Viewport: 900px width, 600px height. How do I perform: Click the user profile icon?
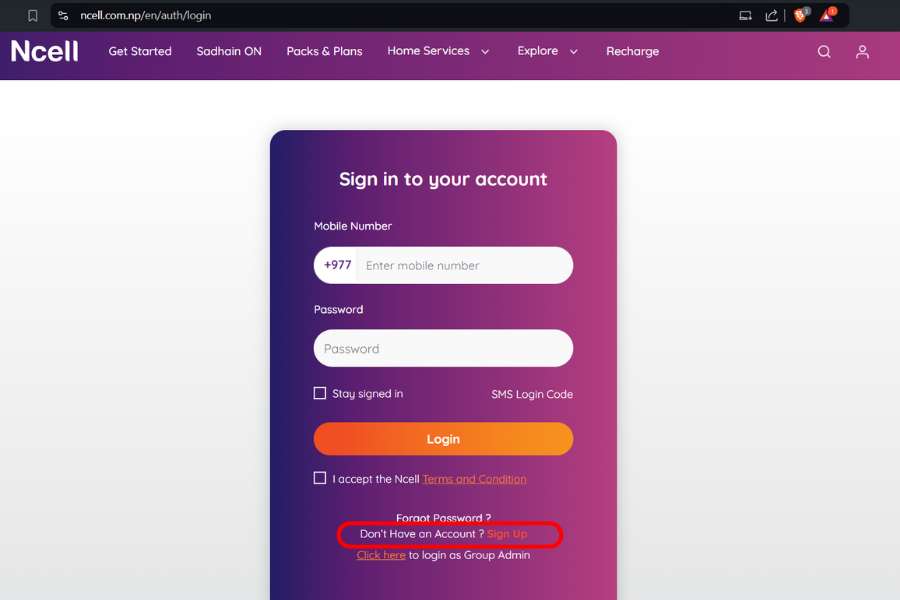(862, 52)
